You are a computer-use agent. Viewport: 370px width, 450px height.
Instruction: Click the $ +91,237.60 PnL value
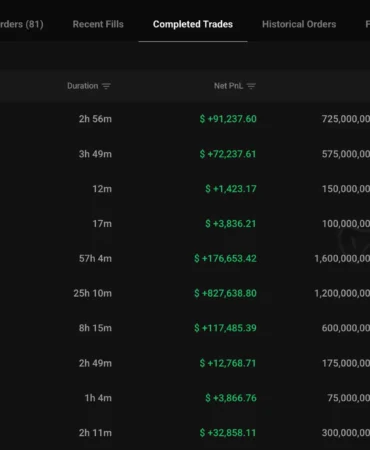pyautogui.click(x=228, y=119)
